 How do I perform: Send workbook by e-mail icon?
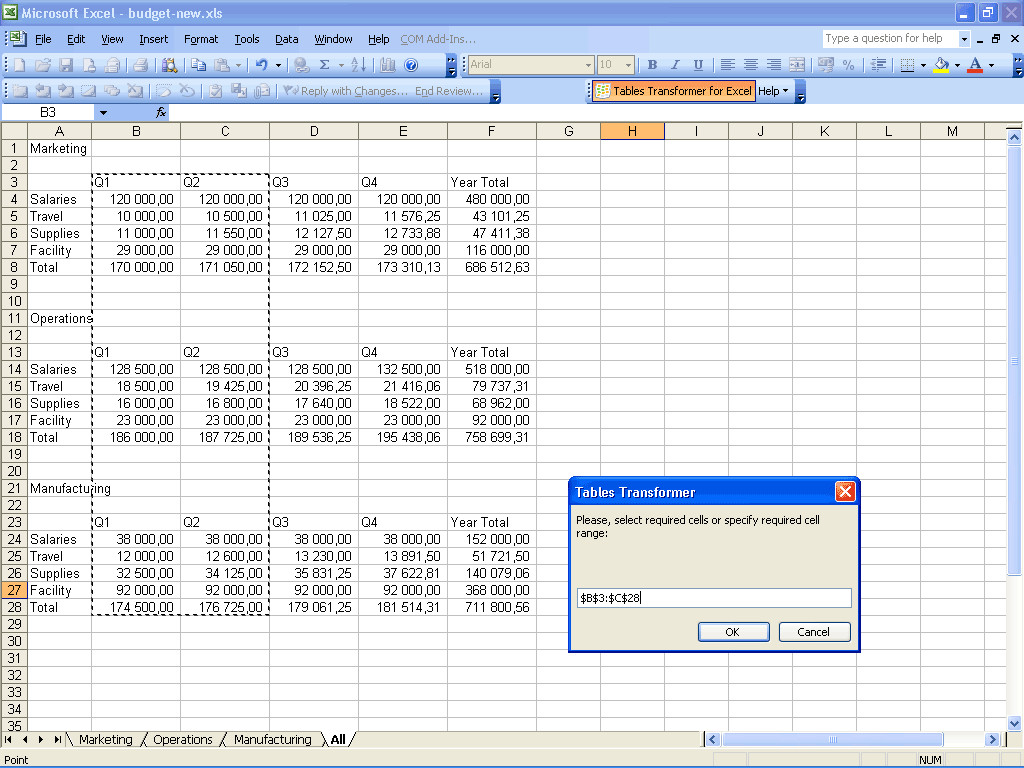point(112,65)
